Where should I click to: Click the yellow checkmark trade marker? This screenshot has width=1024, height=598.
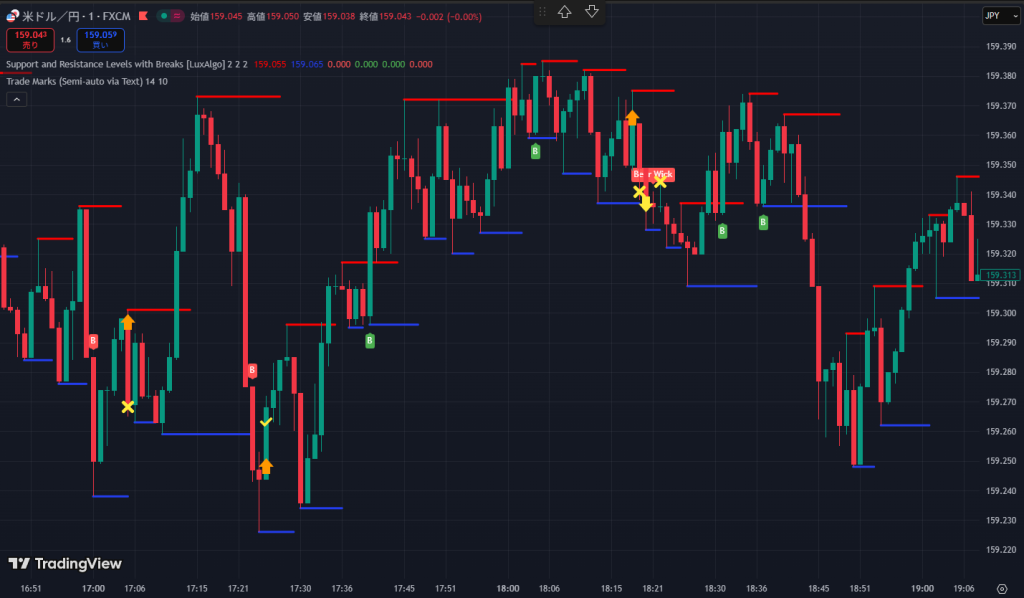(x=265, y=422)
